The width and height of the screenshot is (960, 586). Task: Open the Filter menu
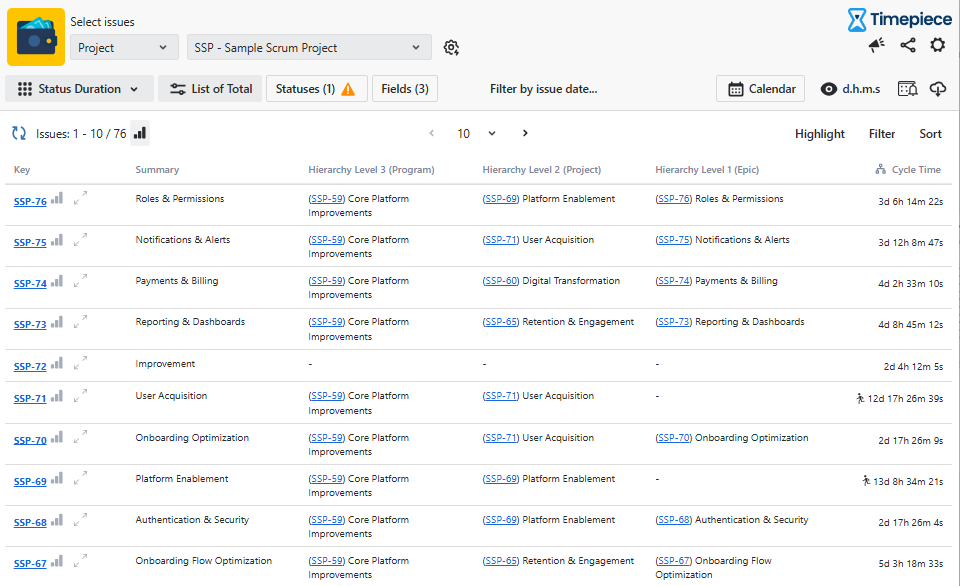882,134
